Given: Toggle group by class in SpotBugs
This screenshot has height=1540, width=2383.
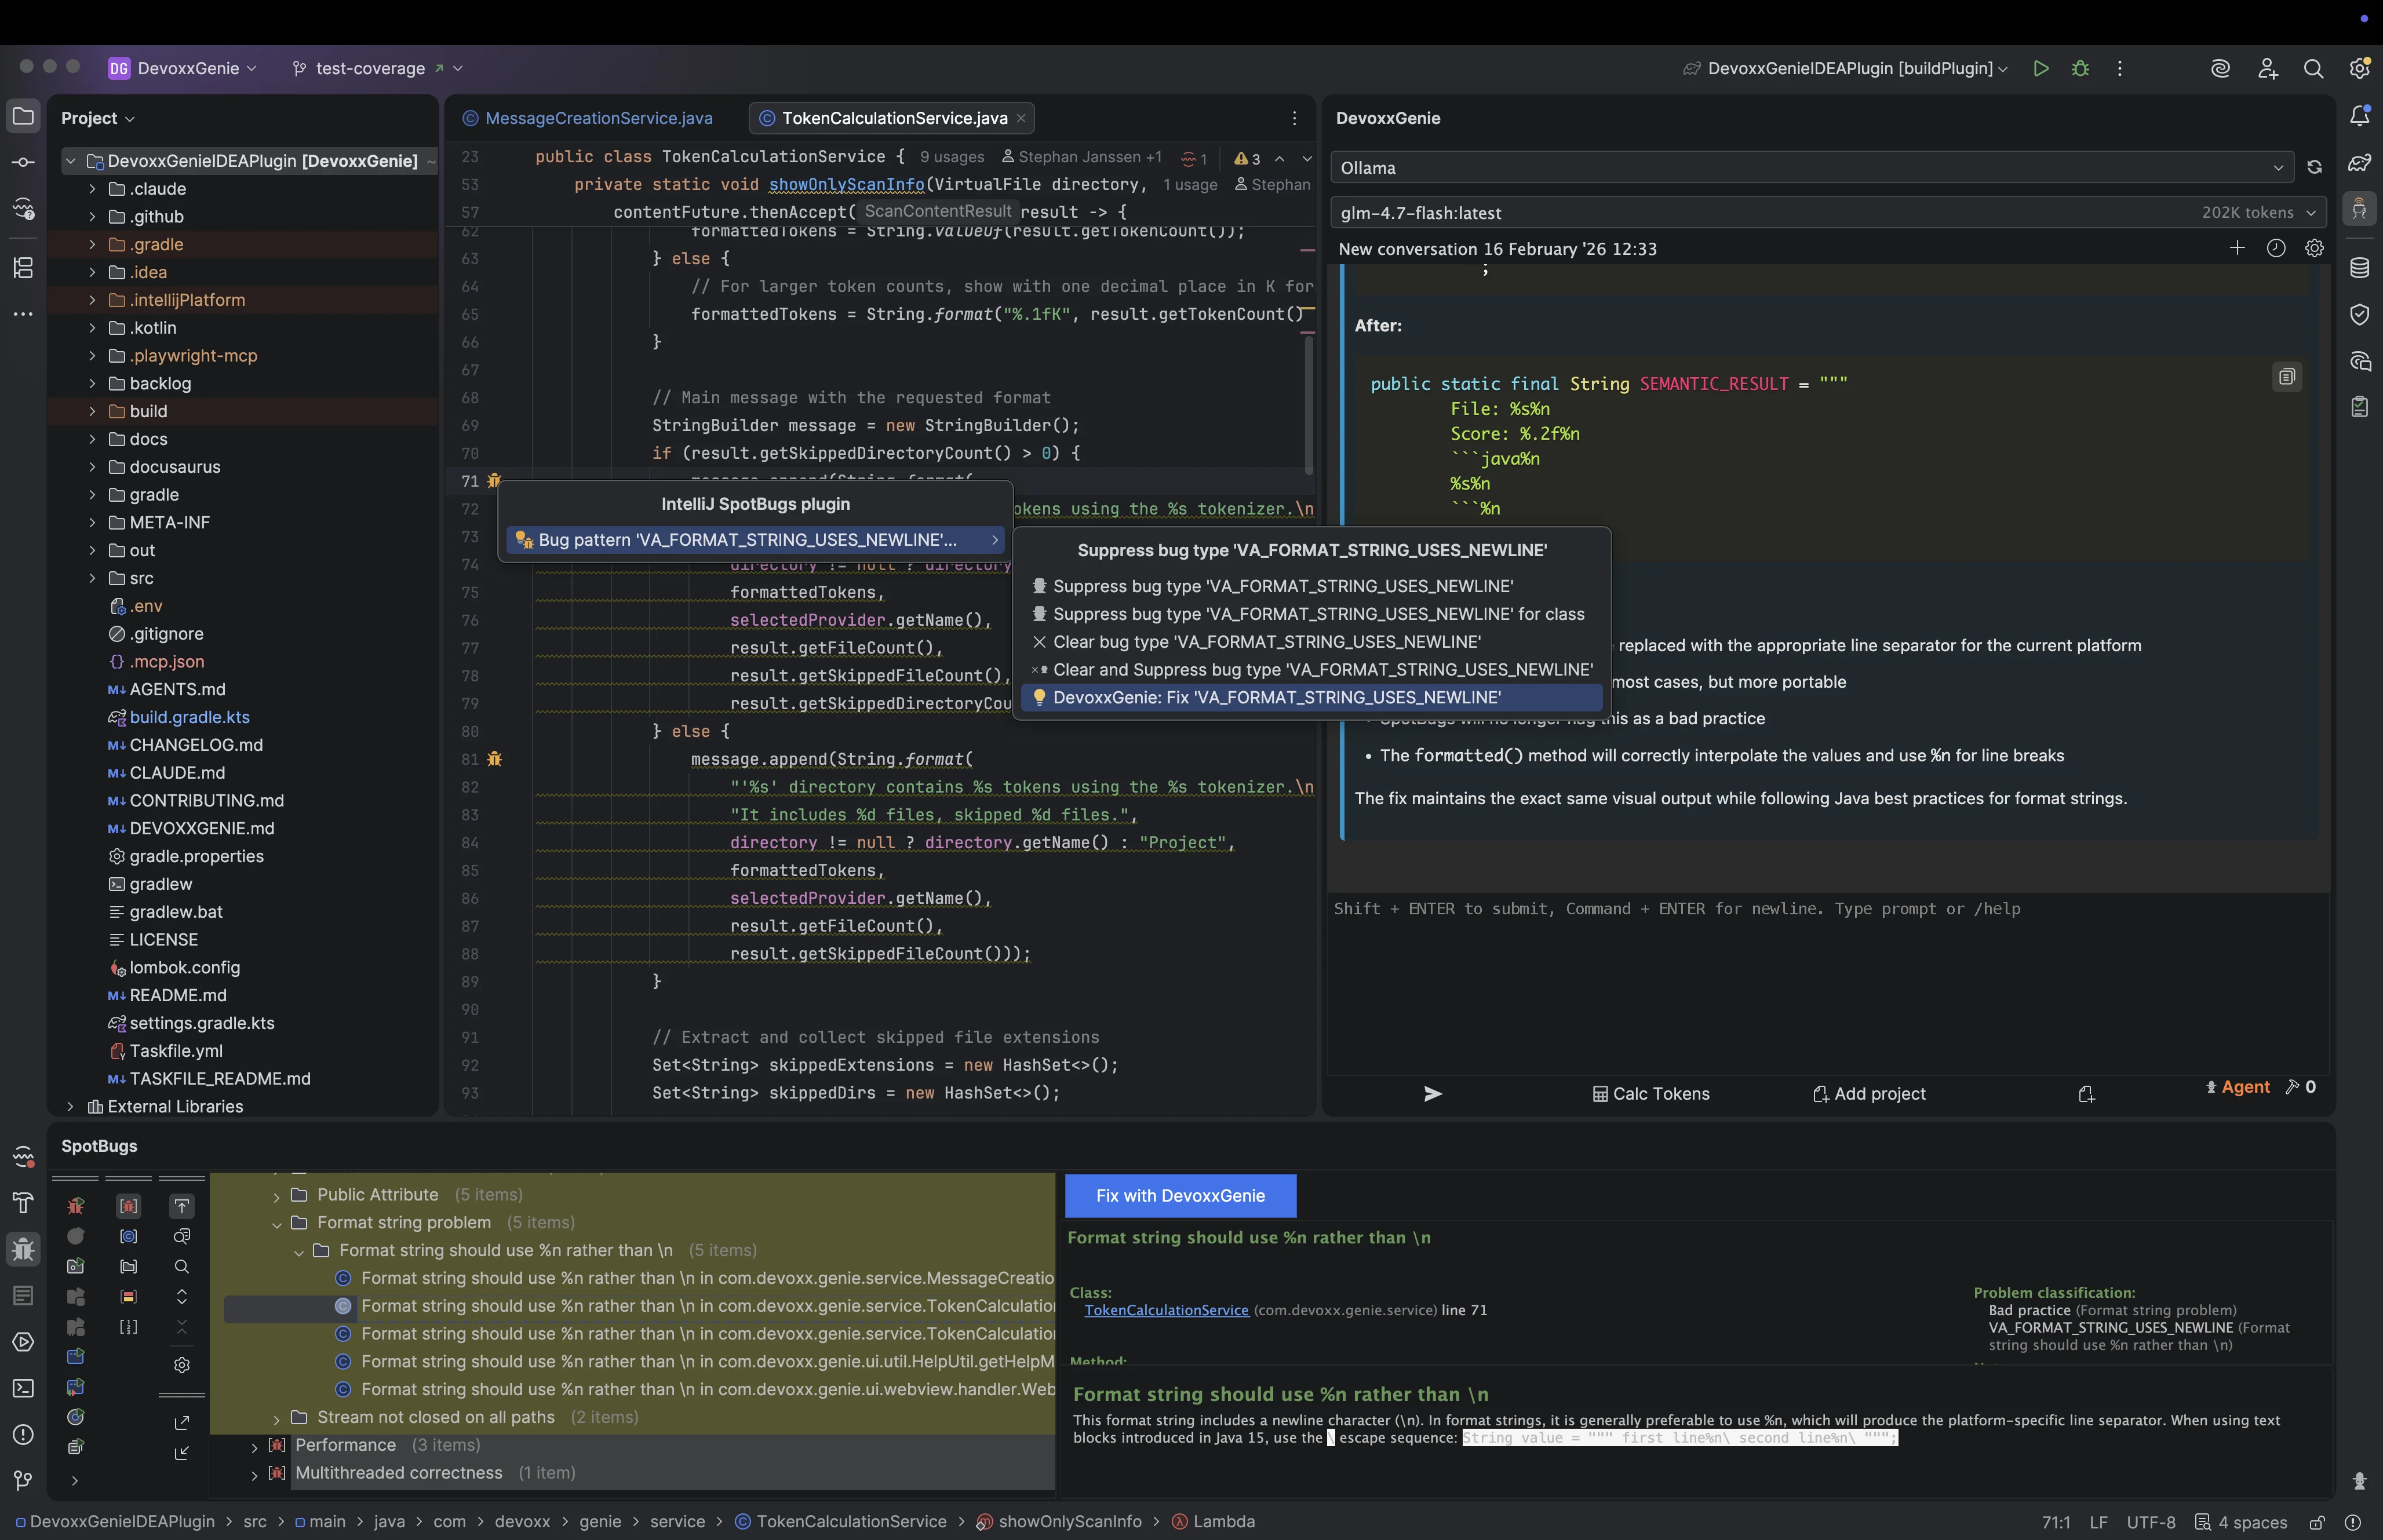Looking at the screenshot, I should (x=129, y=1236).
